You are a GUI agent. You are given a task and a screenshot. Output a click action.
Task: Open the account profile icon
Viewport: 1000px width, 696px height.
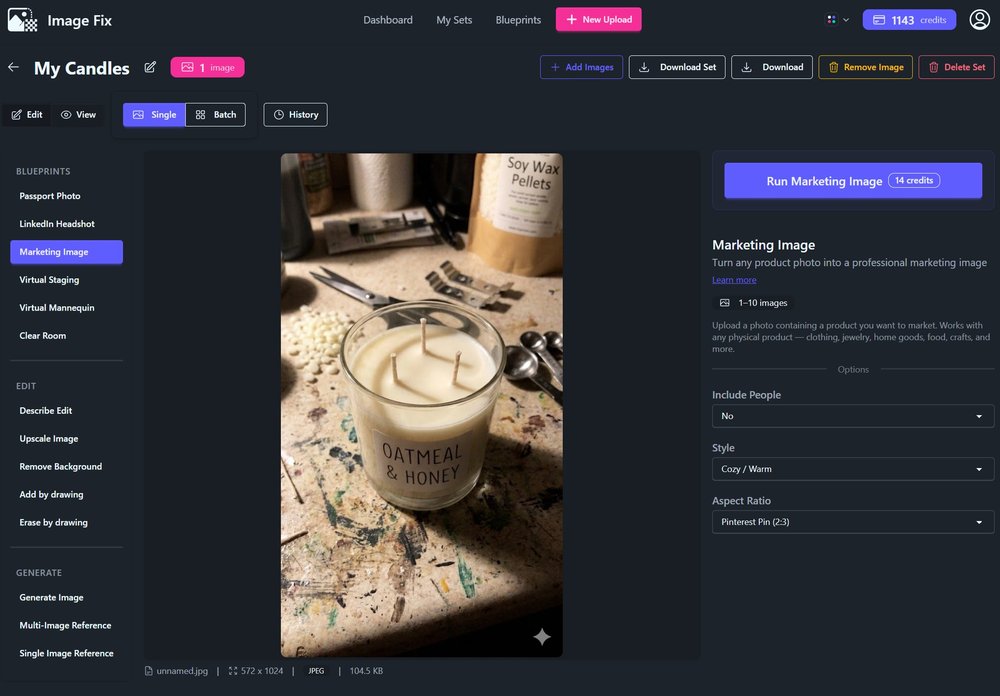click(978, 18)
